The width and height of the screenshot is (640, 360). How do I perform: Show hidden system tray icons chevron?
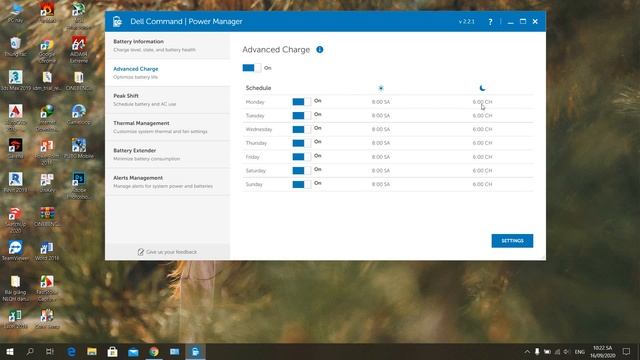click(x=527, y=351)
